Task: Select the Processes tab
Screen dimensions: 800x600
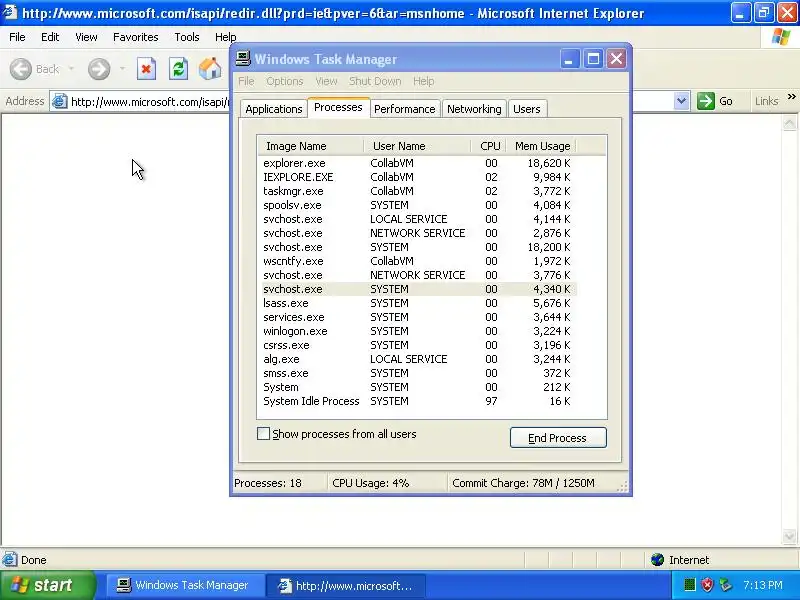Action: point(338,107)
